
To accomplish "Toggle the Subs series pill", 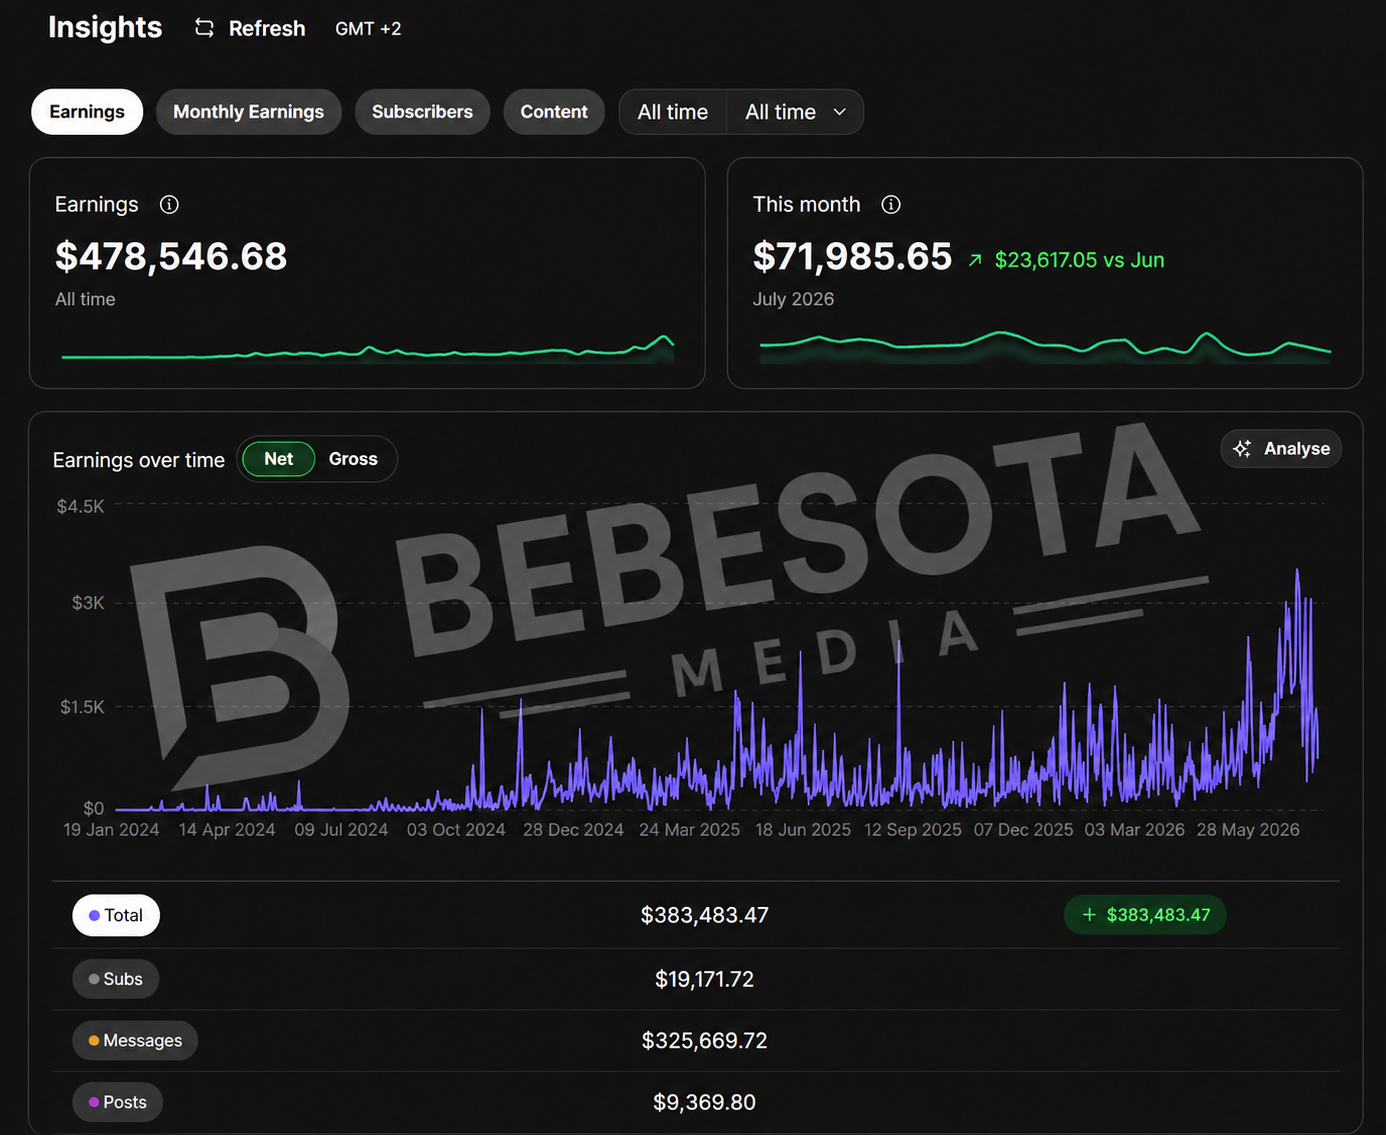I will click(x=116, y=979).
